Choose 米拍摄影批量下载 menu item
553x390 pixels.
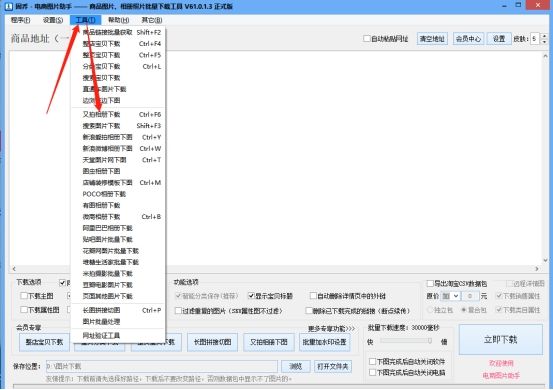pos(118,273)
